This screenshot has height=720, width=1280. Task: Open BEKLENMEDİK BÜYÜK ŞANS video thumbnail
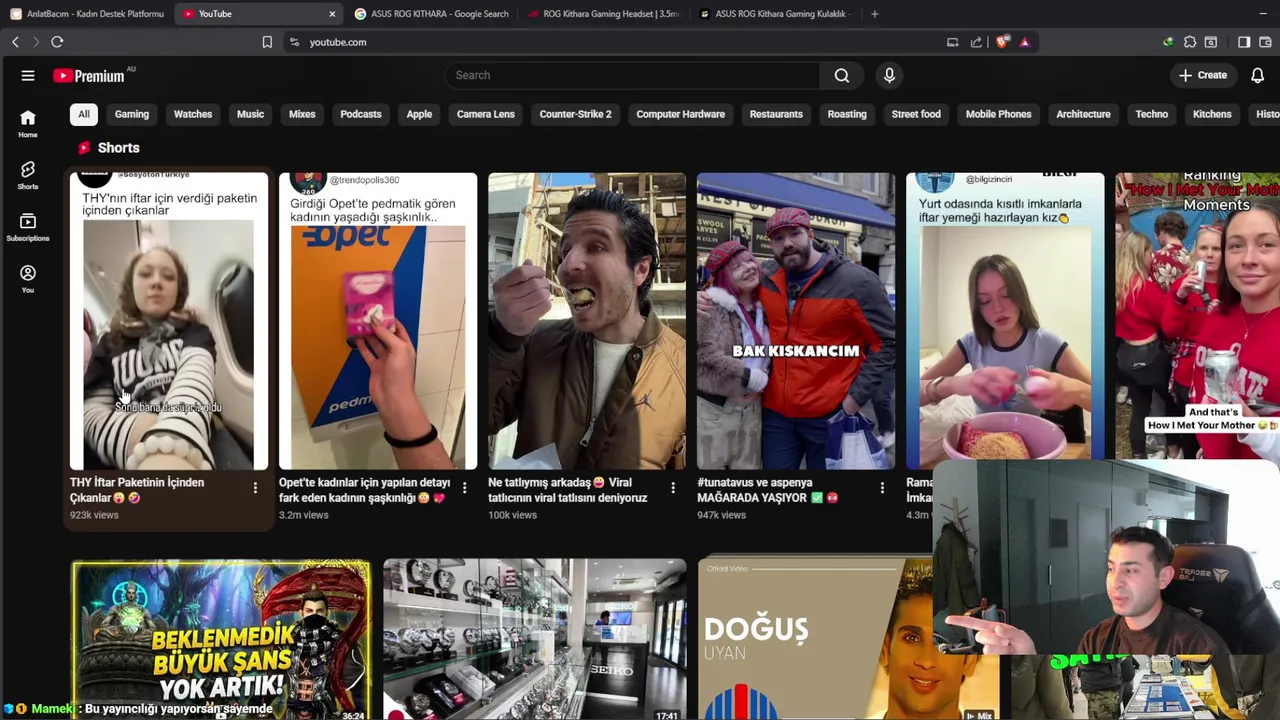pyautogui.click(x=221, y=640)
